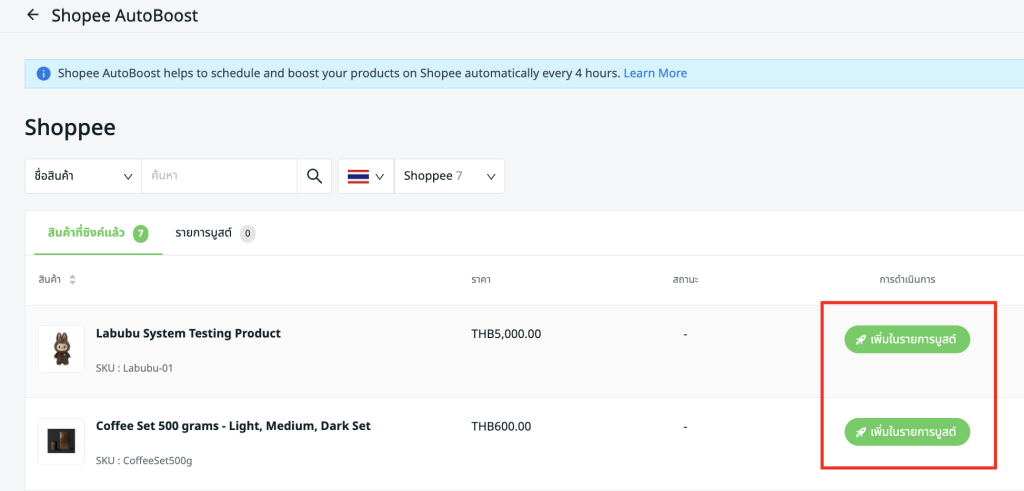Expand the chevron next to the flag
The image size is (1024, 491).
coord(380,177)
